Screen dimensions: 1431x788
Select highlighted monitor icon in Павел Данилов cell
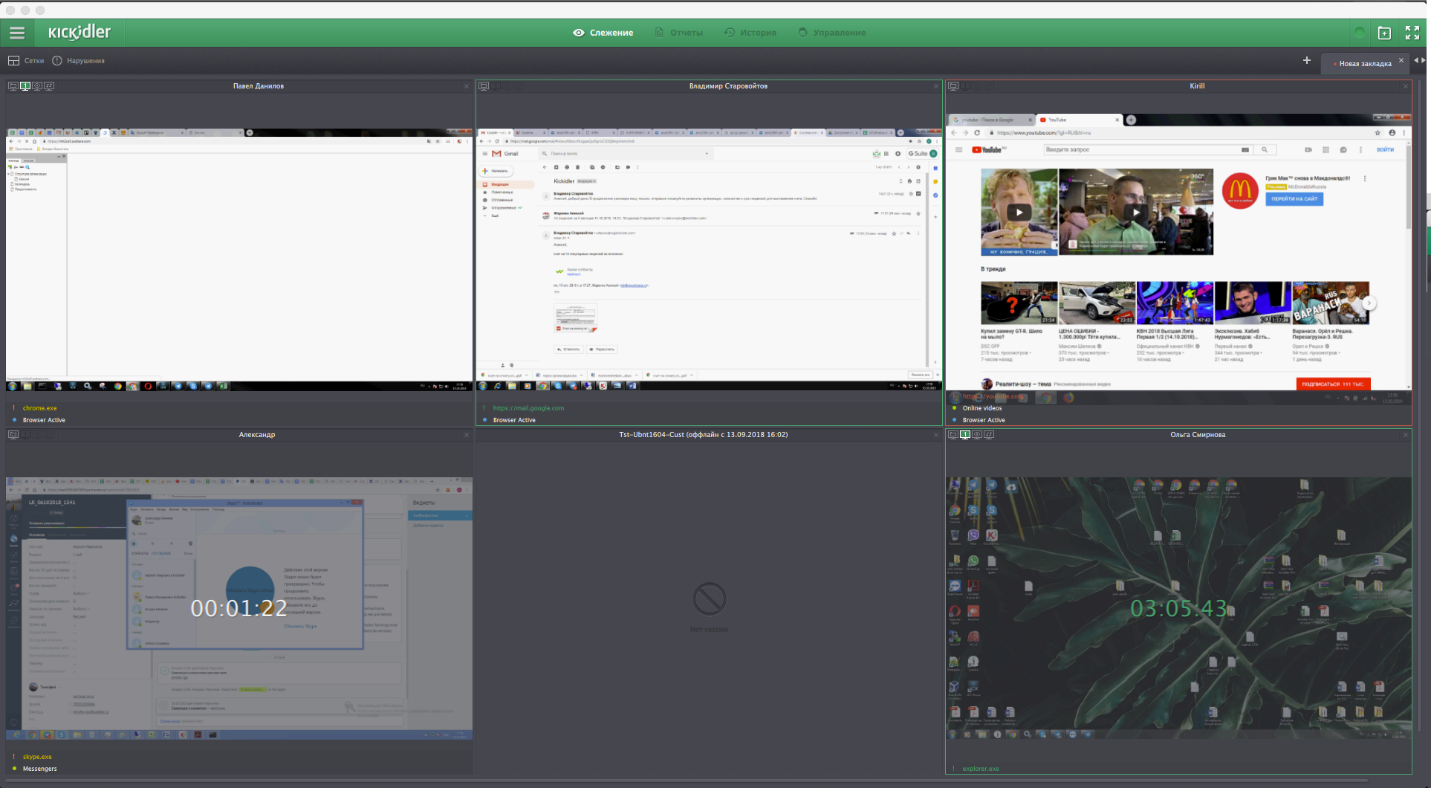[x=25, y=86]
